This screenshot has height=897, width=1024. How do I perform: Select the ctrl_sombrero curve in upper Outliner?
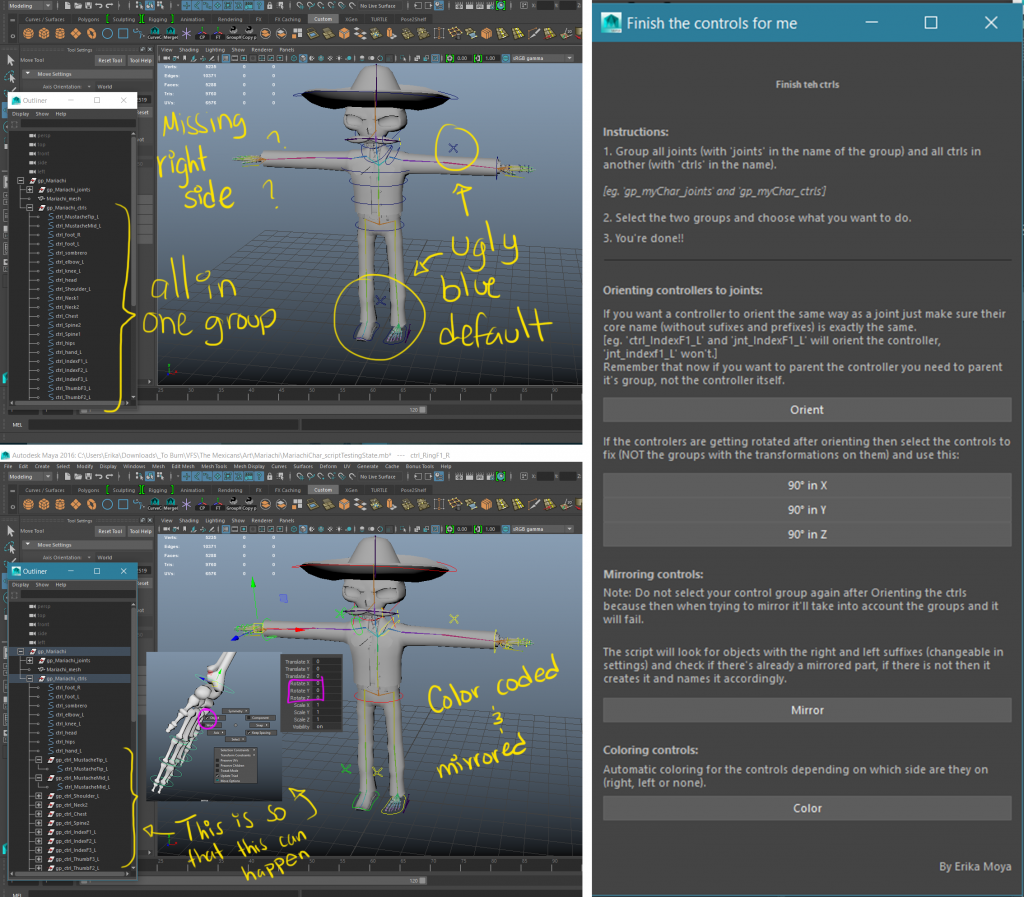(x=72, y=253)
